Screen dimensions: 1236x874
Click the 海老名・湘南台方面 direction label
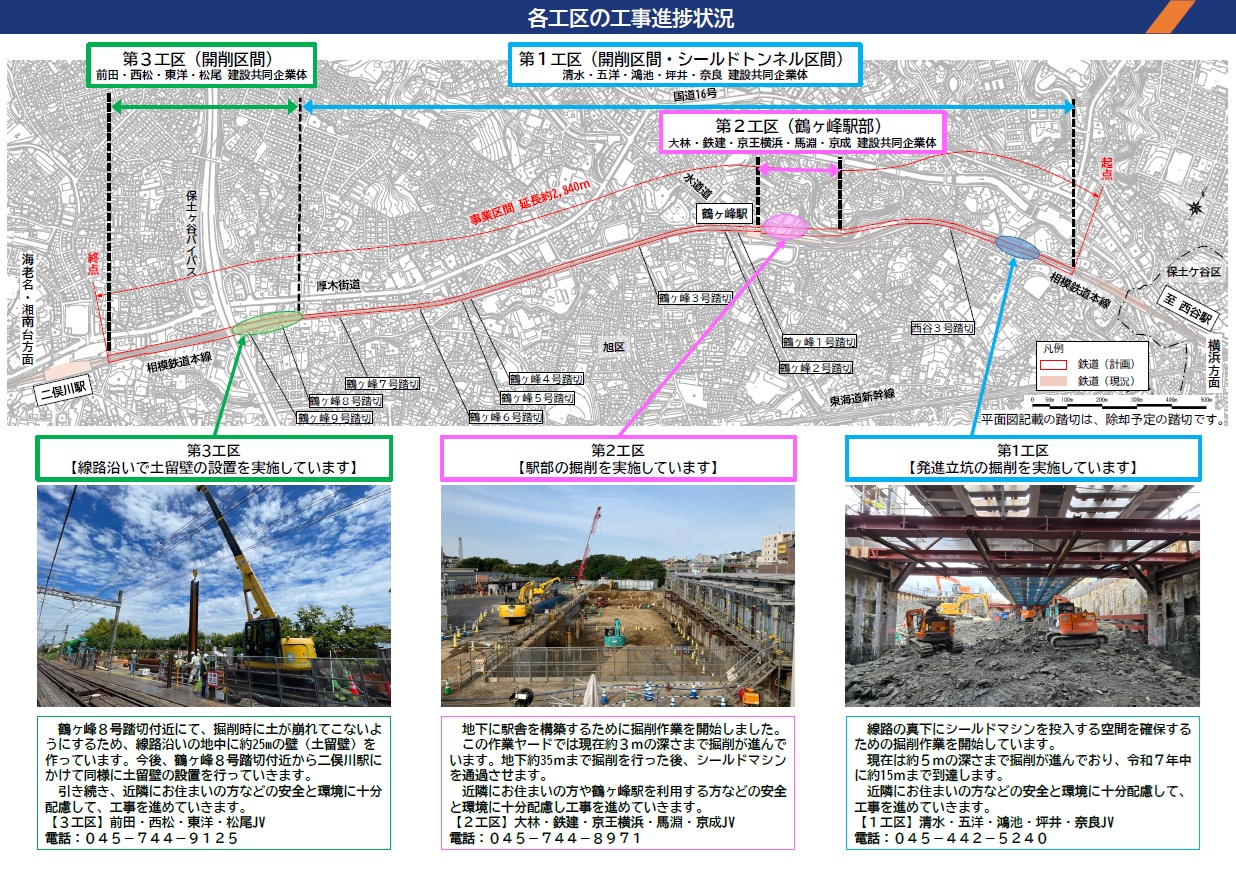[28, 309]
